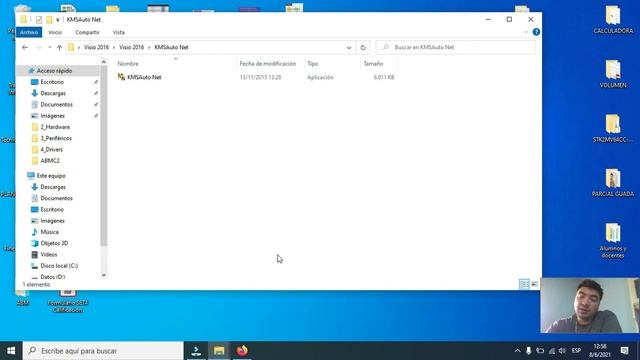Open the clock and date display

(600, 351)
